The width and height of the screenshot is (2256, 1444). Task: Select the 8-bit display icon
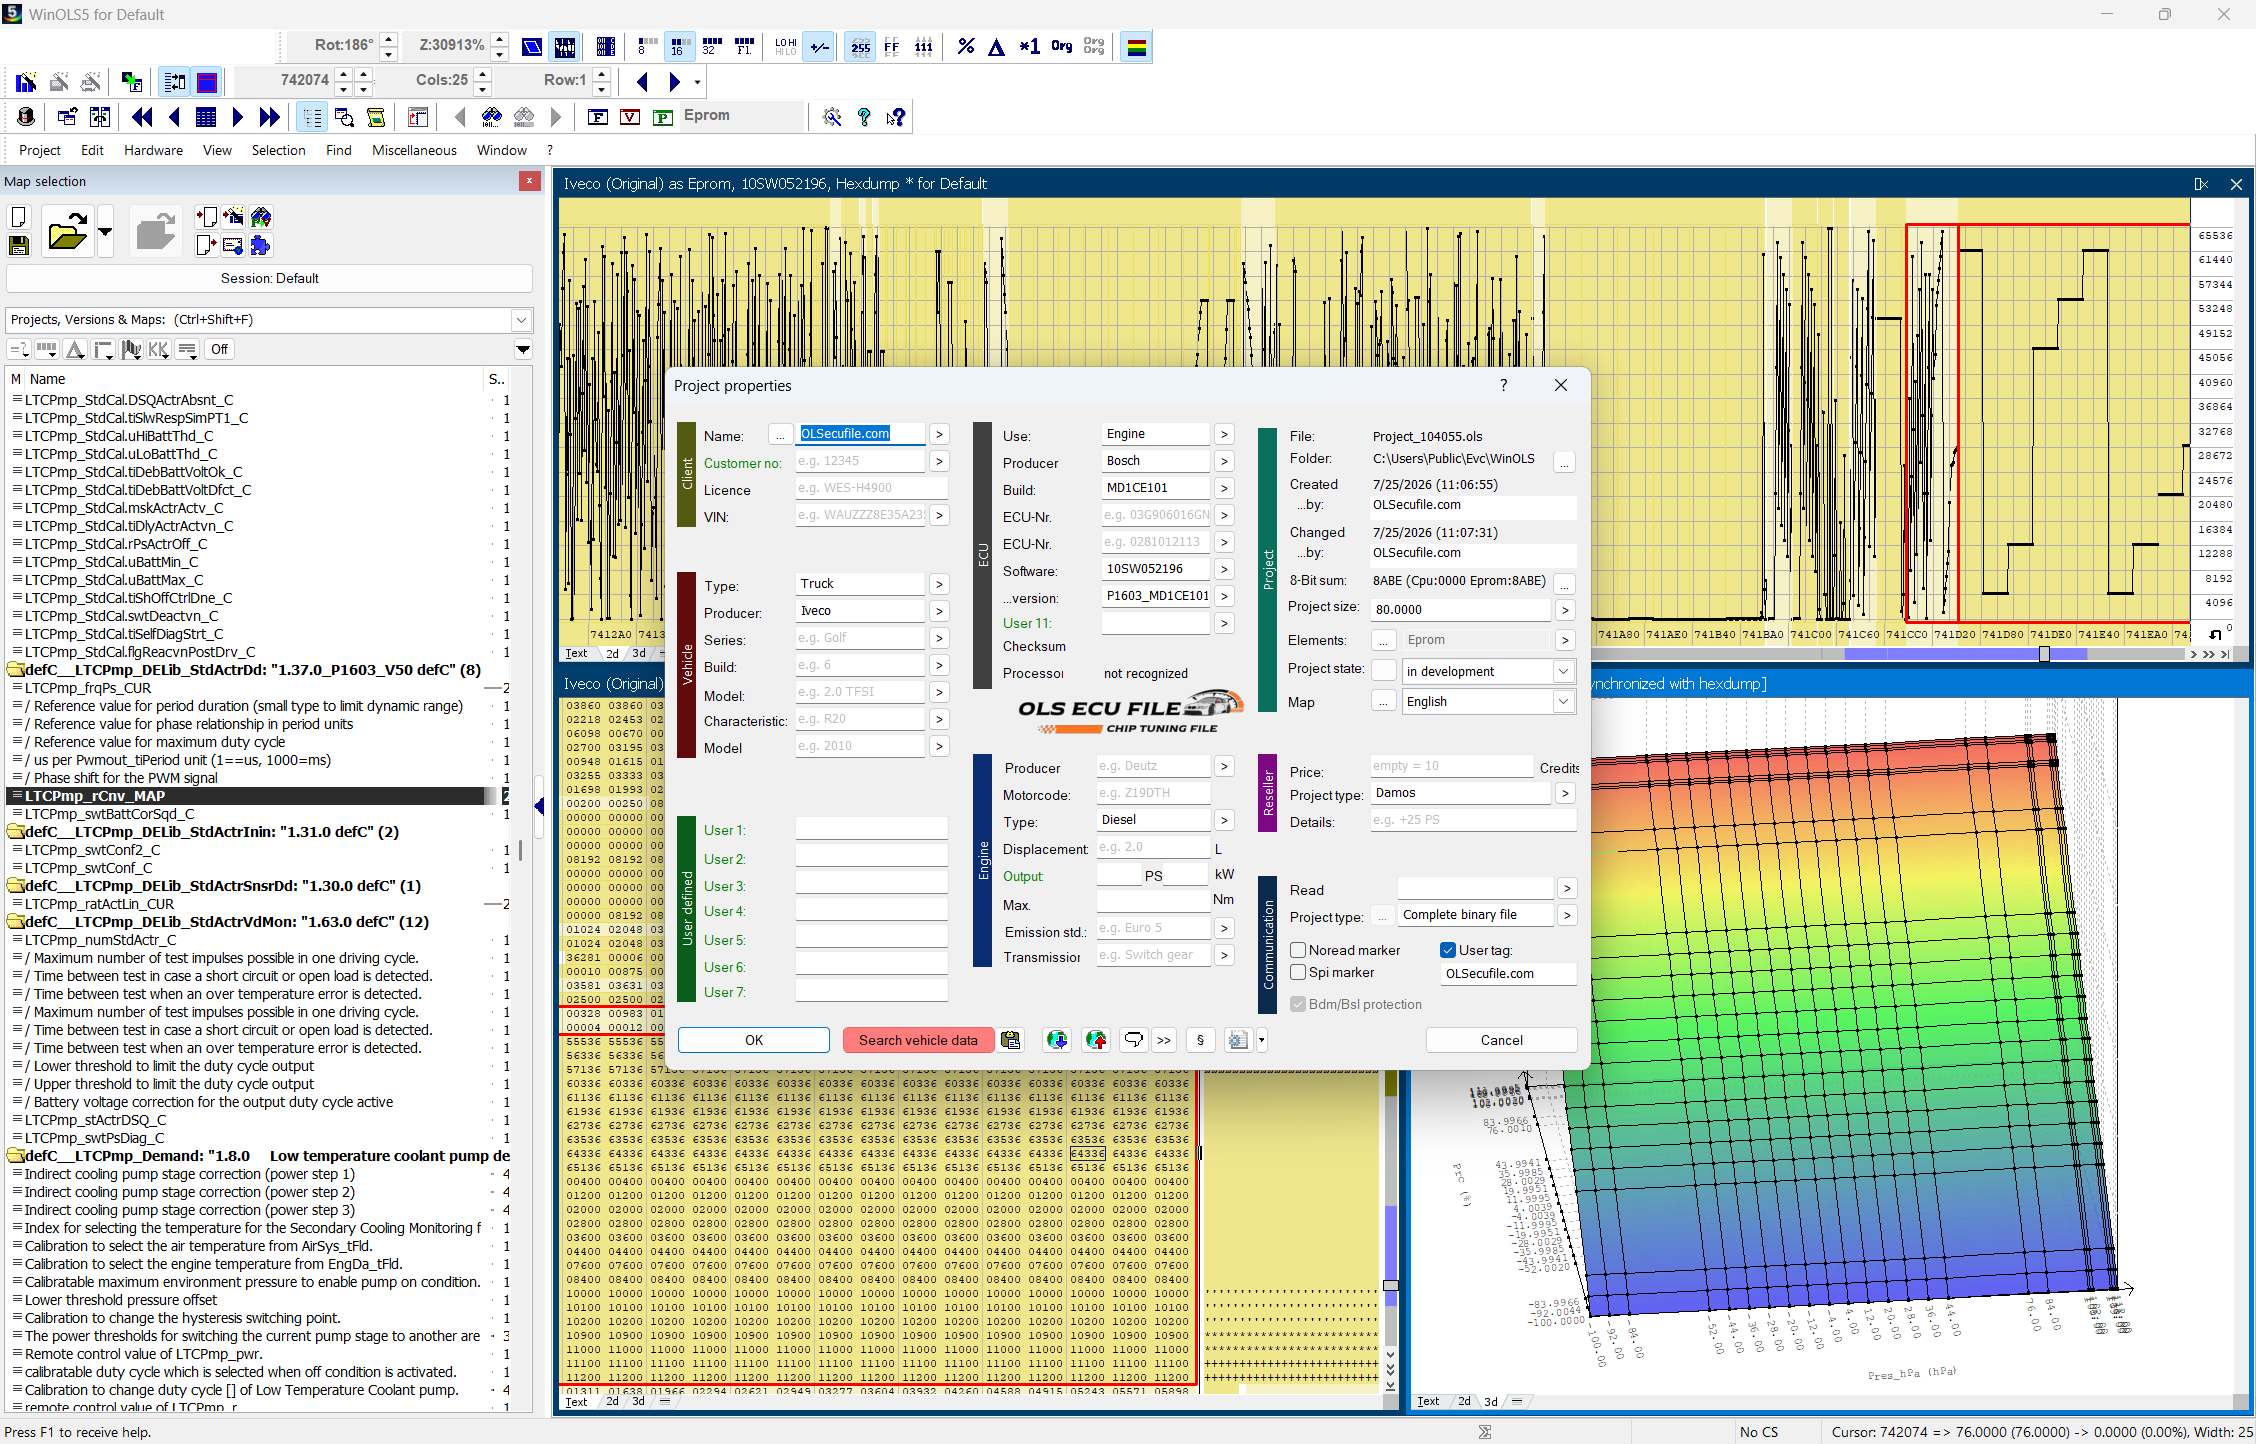[647, 47]
